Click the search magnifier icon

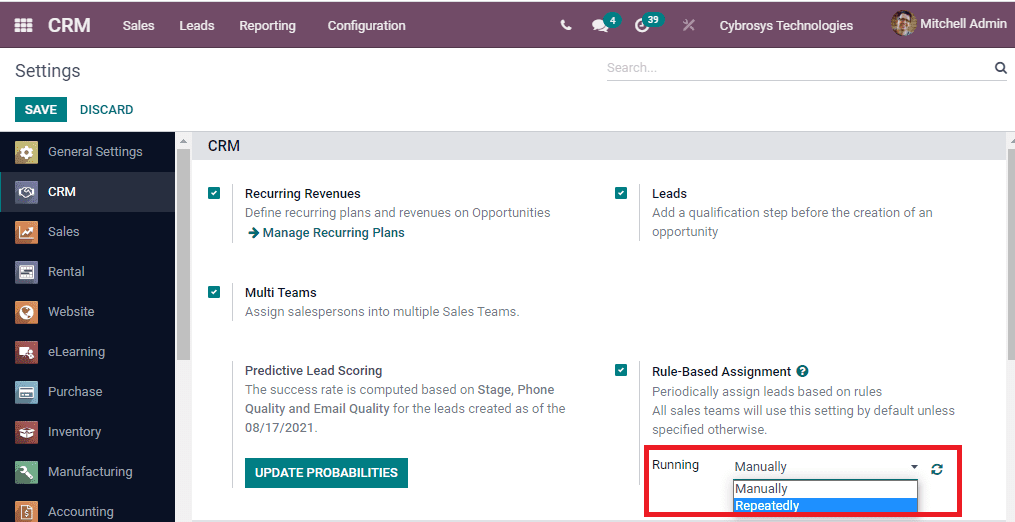(x=1000, y=68)
